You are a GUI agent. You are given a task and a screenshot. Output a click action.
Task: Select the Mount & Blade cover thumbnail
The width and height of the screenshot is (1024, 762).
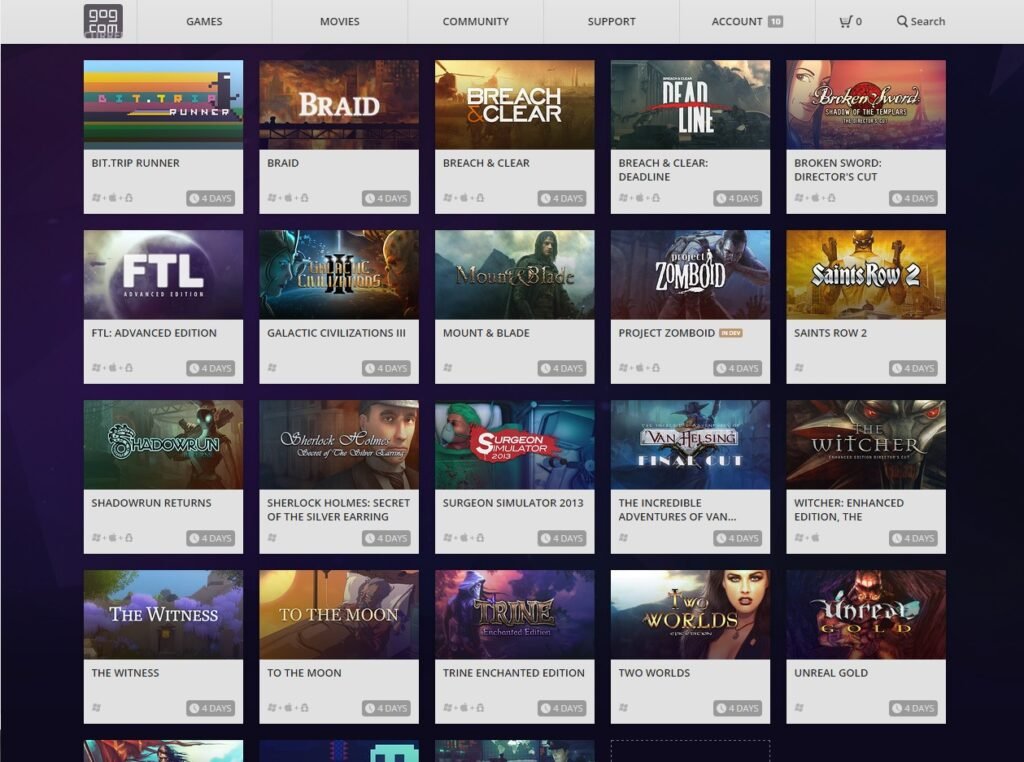(514, 275)
